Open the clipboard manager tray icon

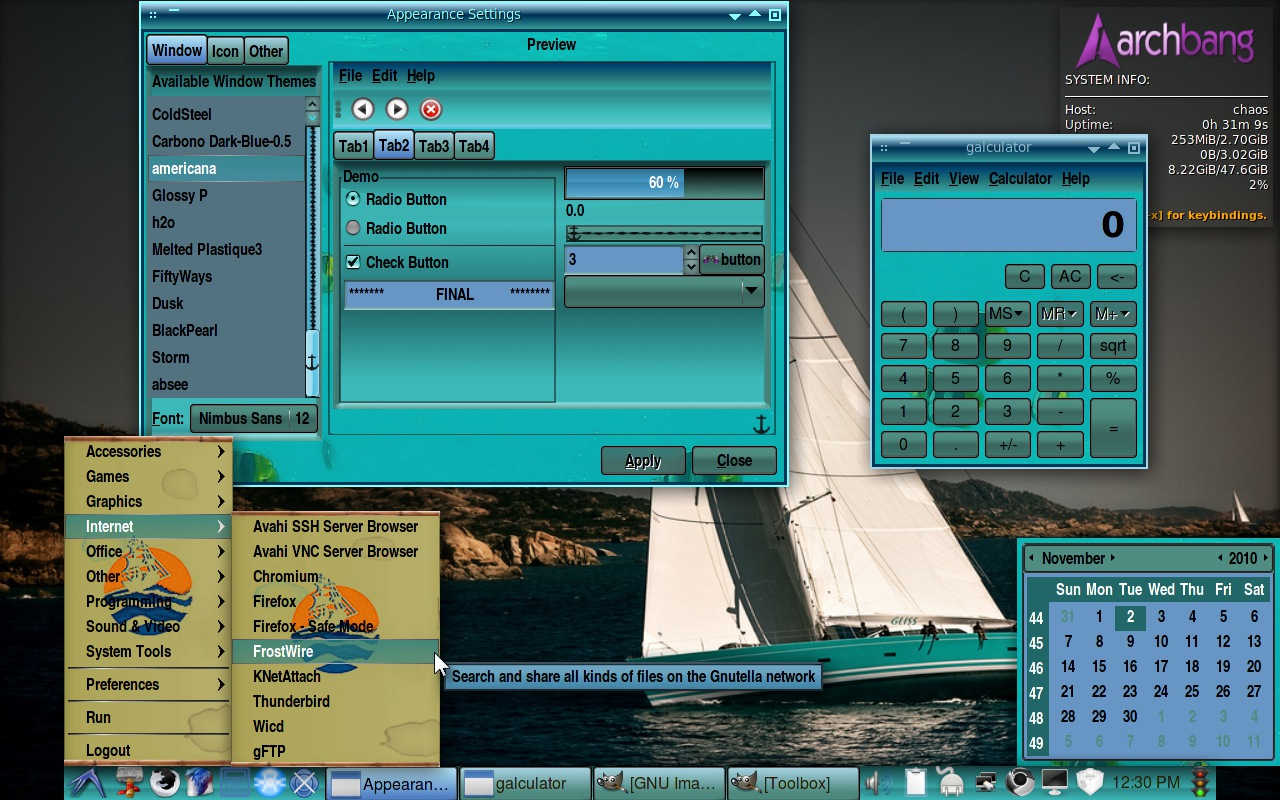(x=915, y=782)
